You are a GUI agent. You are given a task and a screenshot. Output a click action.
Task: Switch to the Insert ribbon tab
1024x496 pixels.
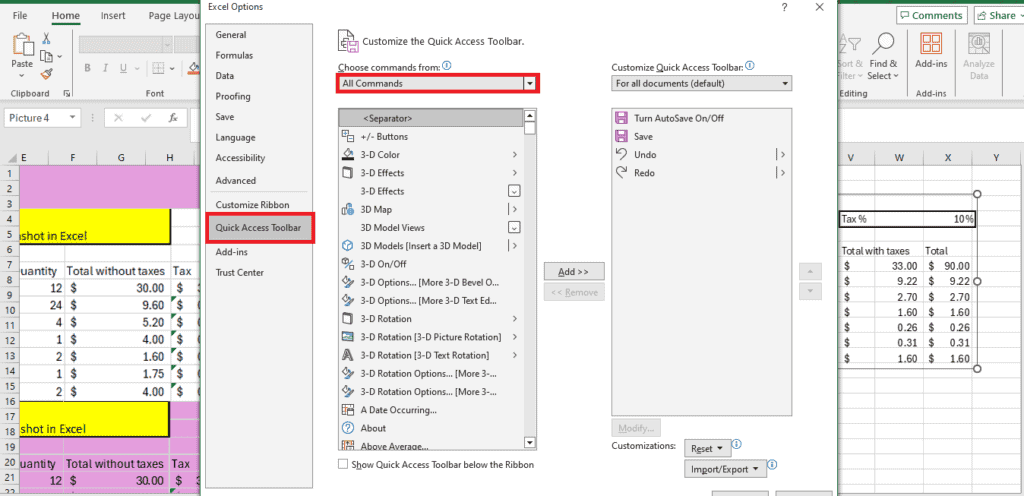click(x=113, y=15)
